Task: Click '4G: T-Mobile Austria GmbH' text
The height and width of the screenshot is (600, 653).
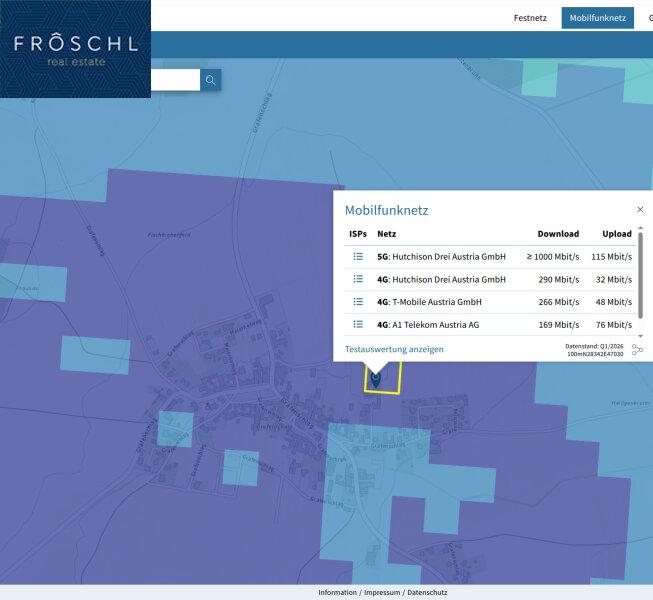Action: (429, 302)
